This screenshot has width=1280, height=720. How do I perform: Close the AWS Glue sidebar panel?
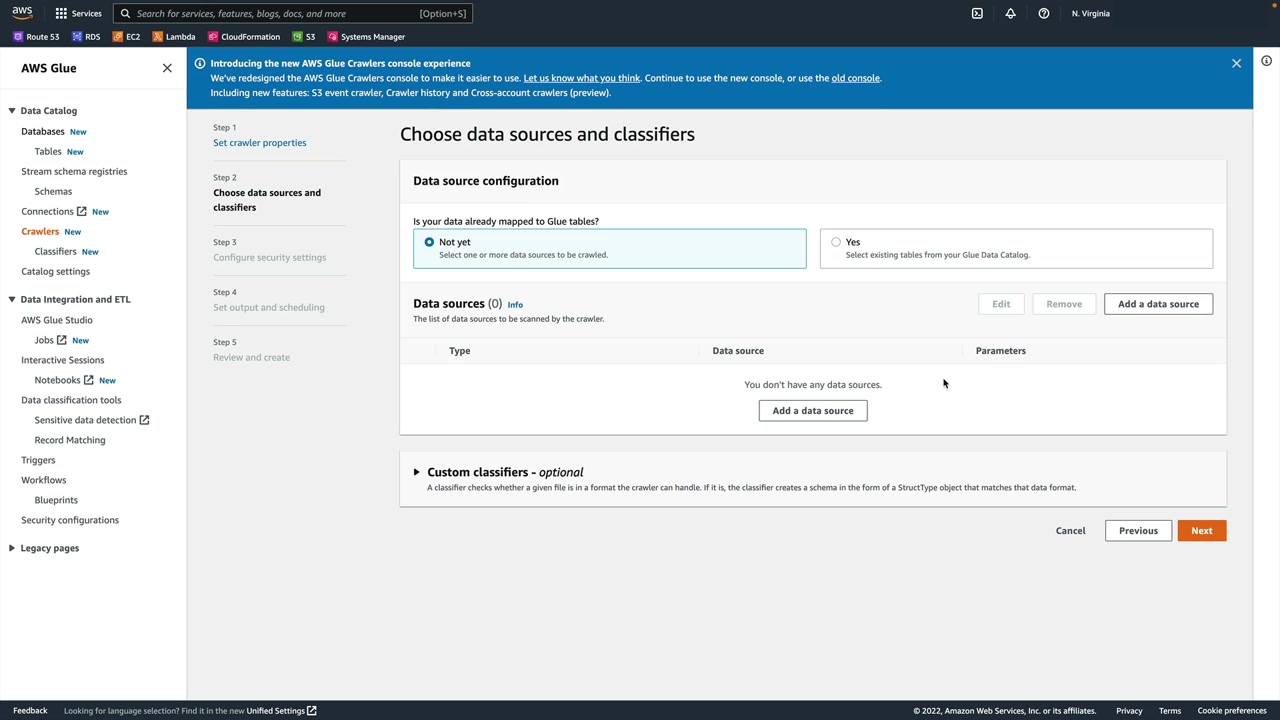pyautogui.click(x=167, y=68)
